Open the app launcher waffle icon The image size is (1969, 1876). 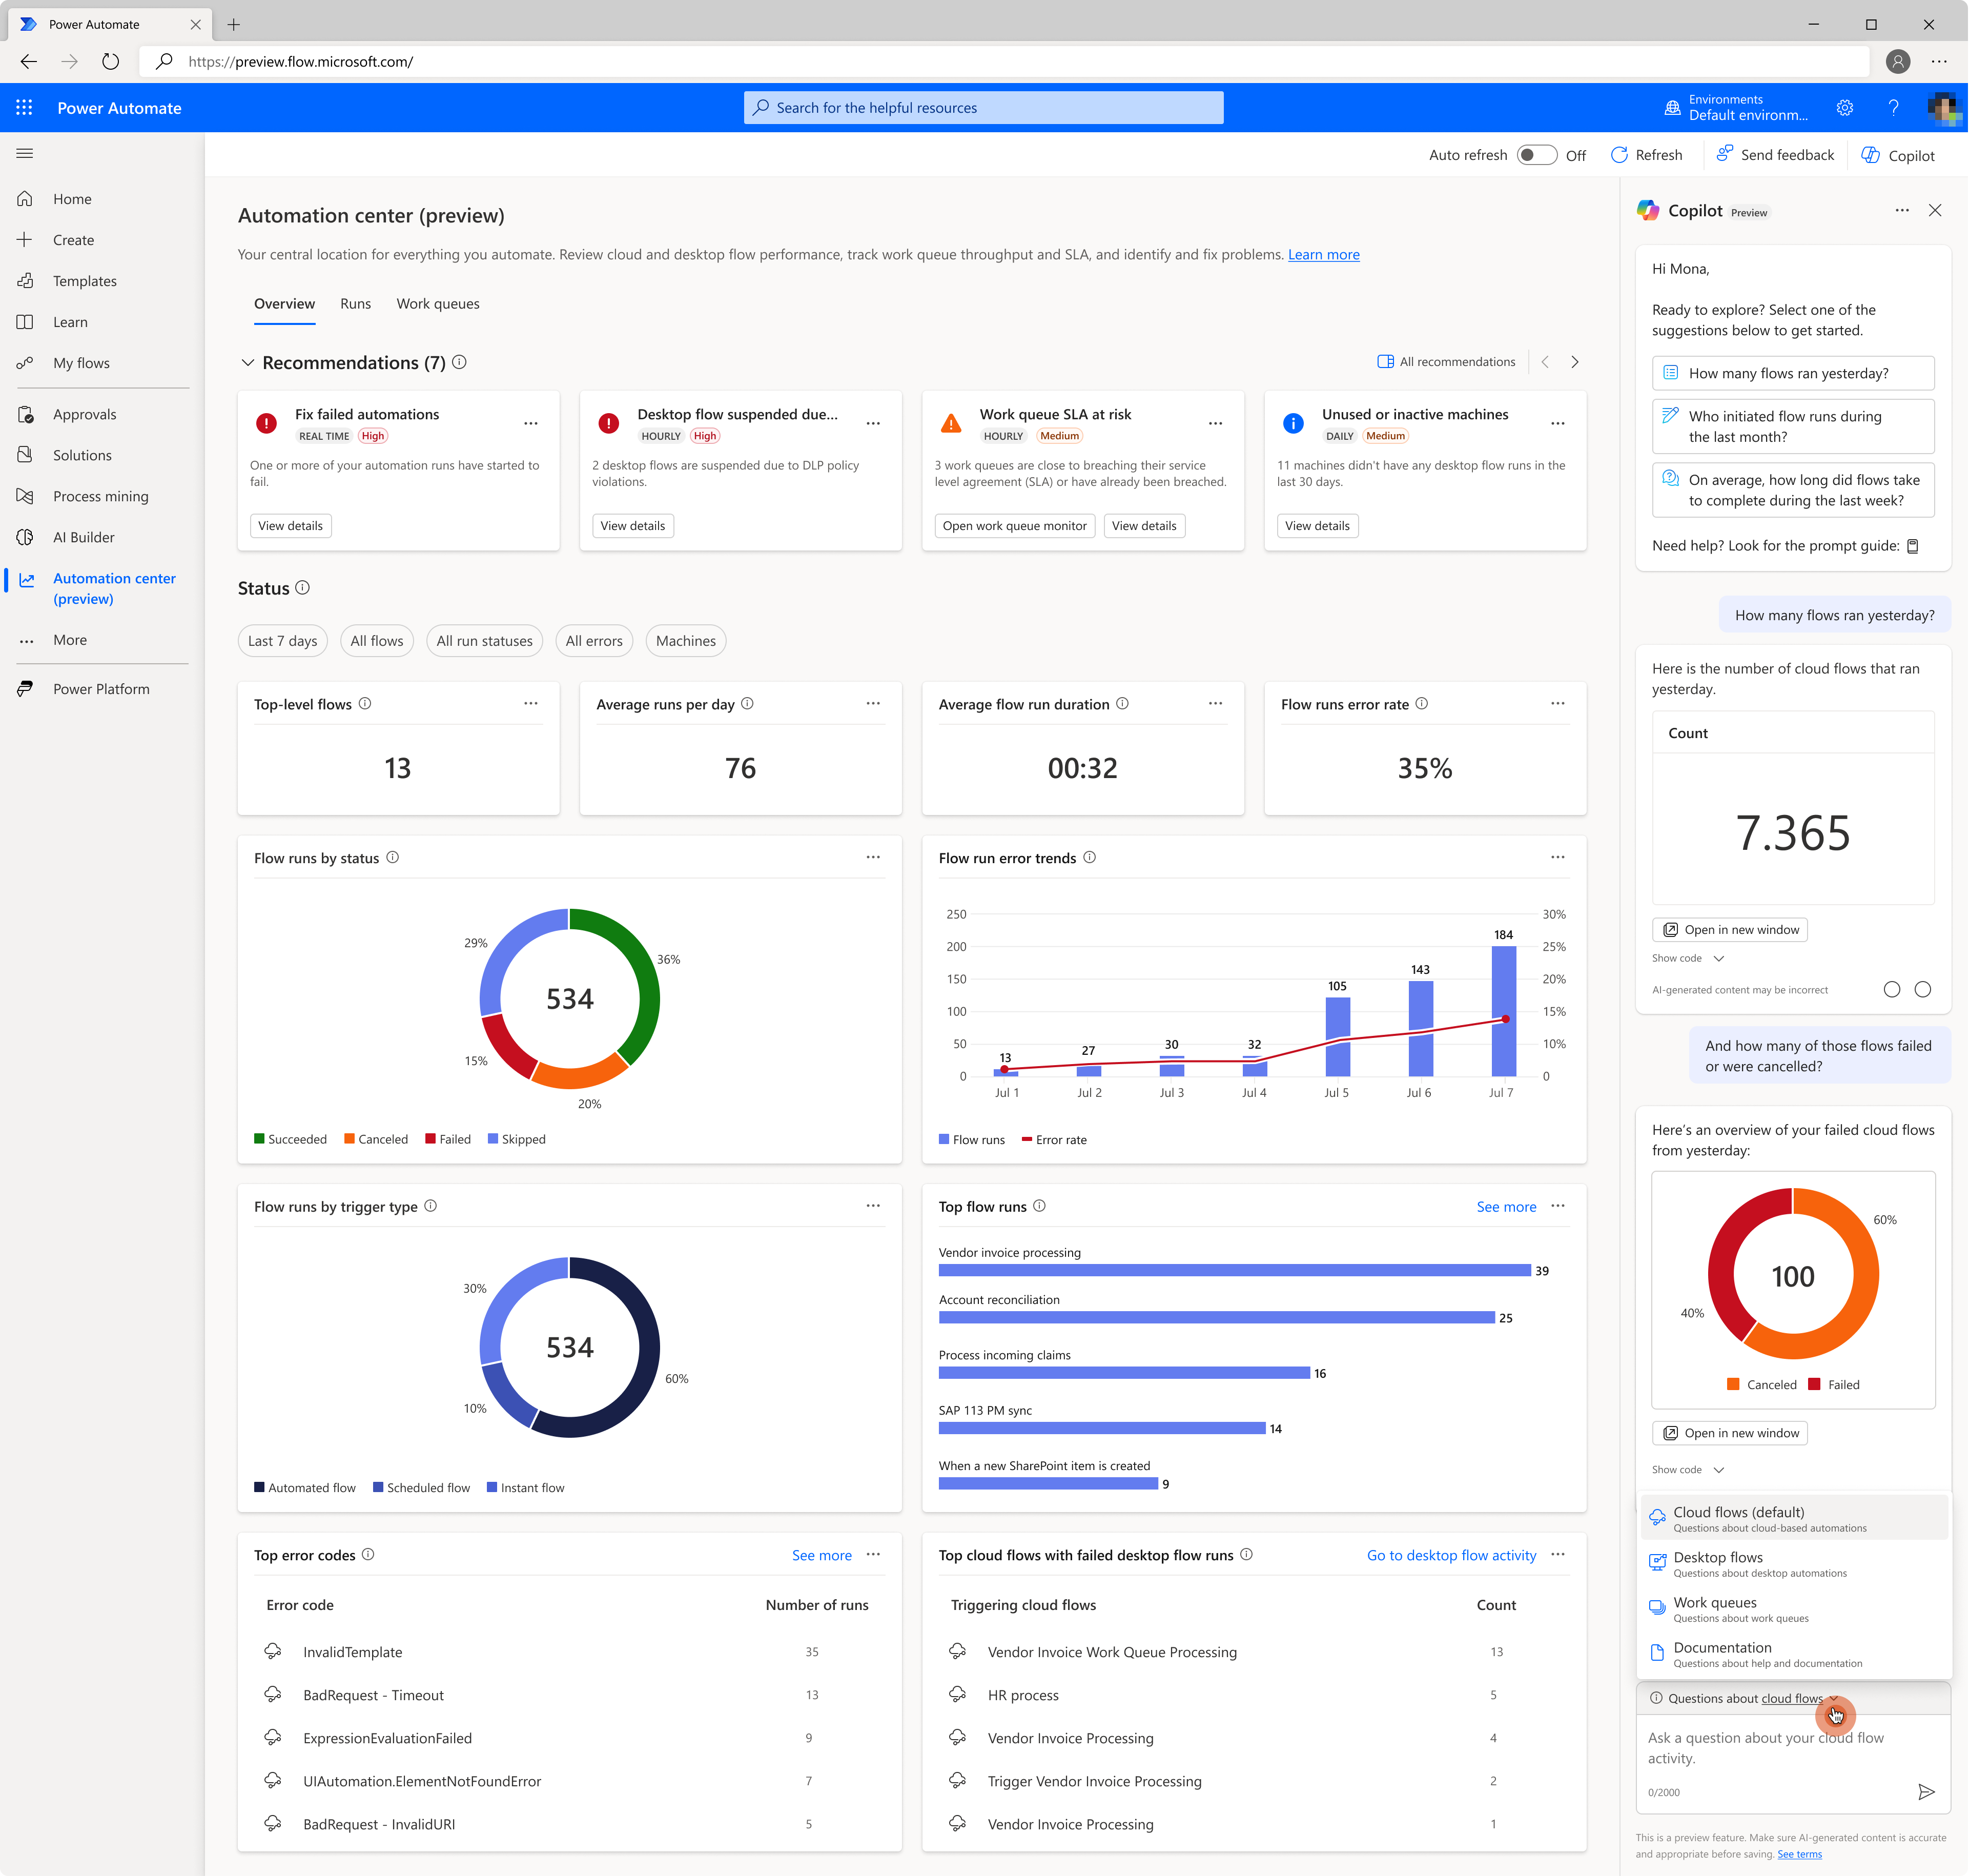click(24, 108)
